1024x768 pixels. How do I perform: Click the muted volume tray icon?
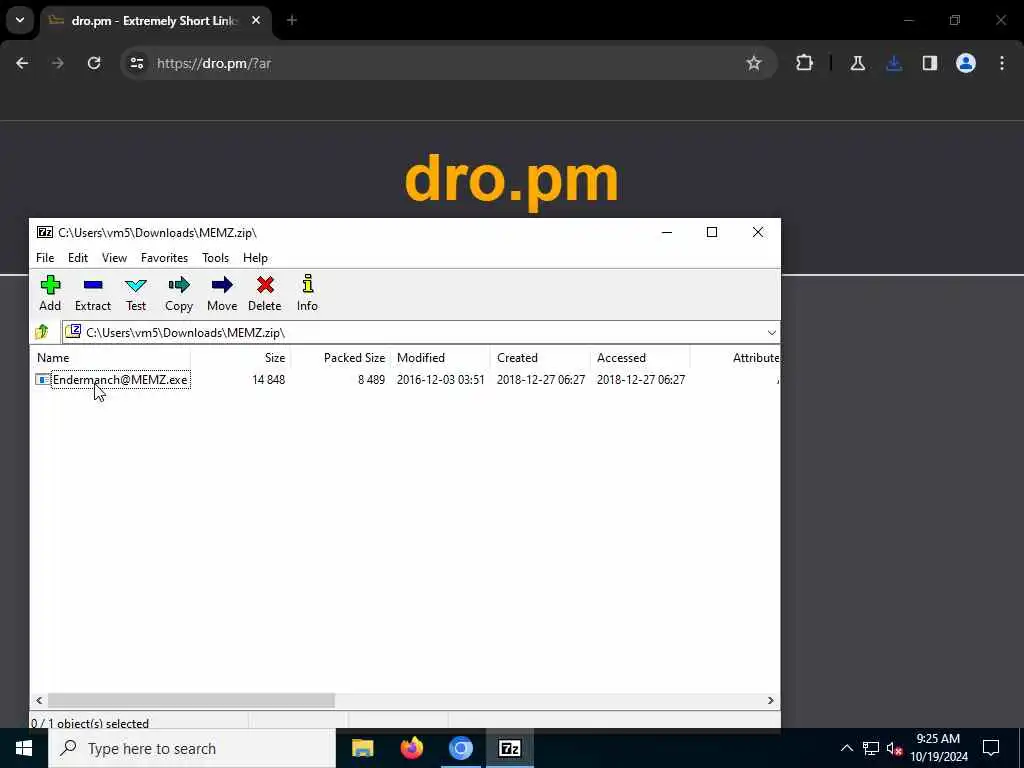[x=894, y=748]
